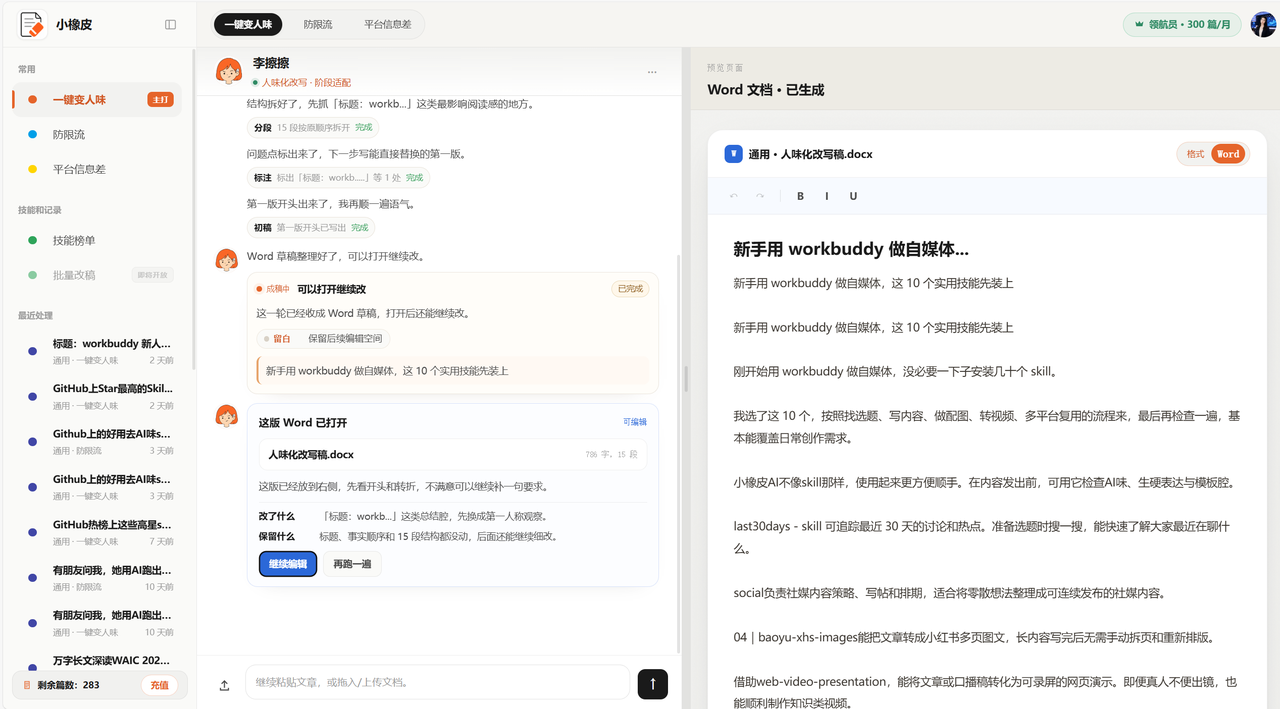Switch to the Word format toggle option
Viewport: 1280px width, 709px height.
1228,154
